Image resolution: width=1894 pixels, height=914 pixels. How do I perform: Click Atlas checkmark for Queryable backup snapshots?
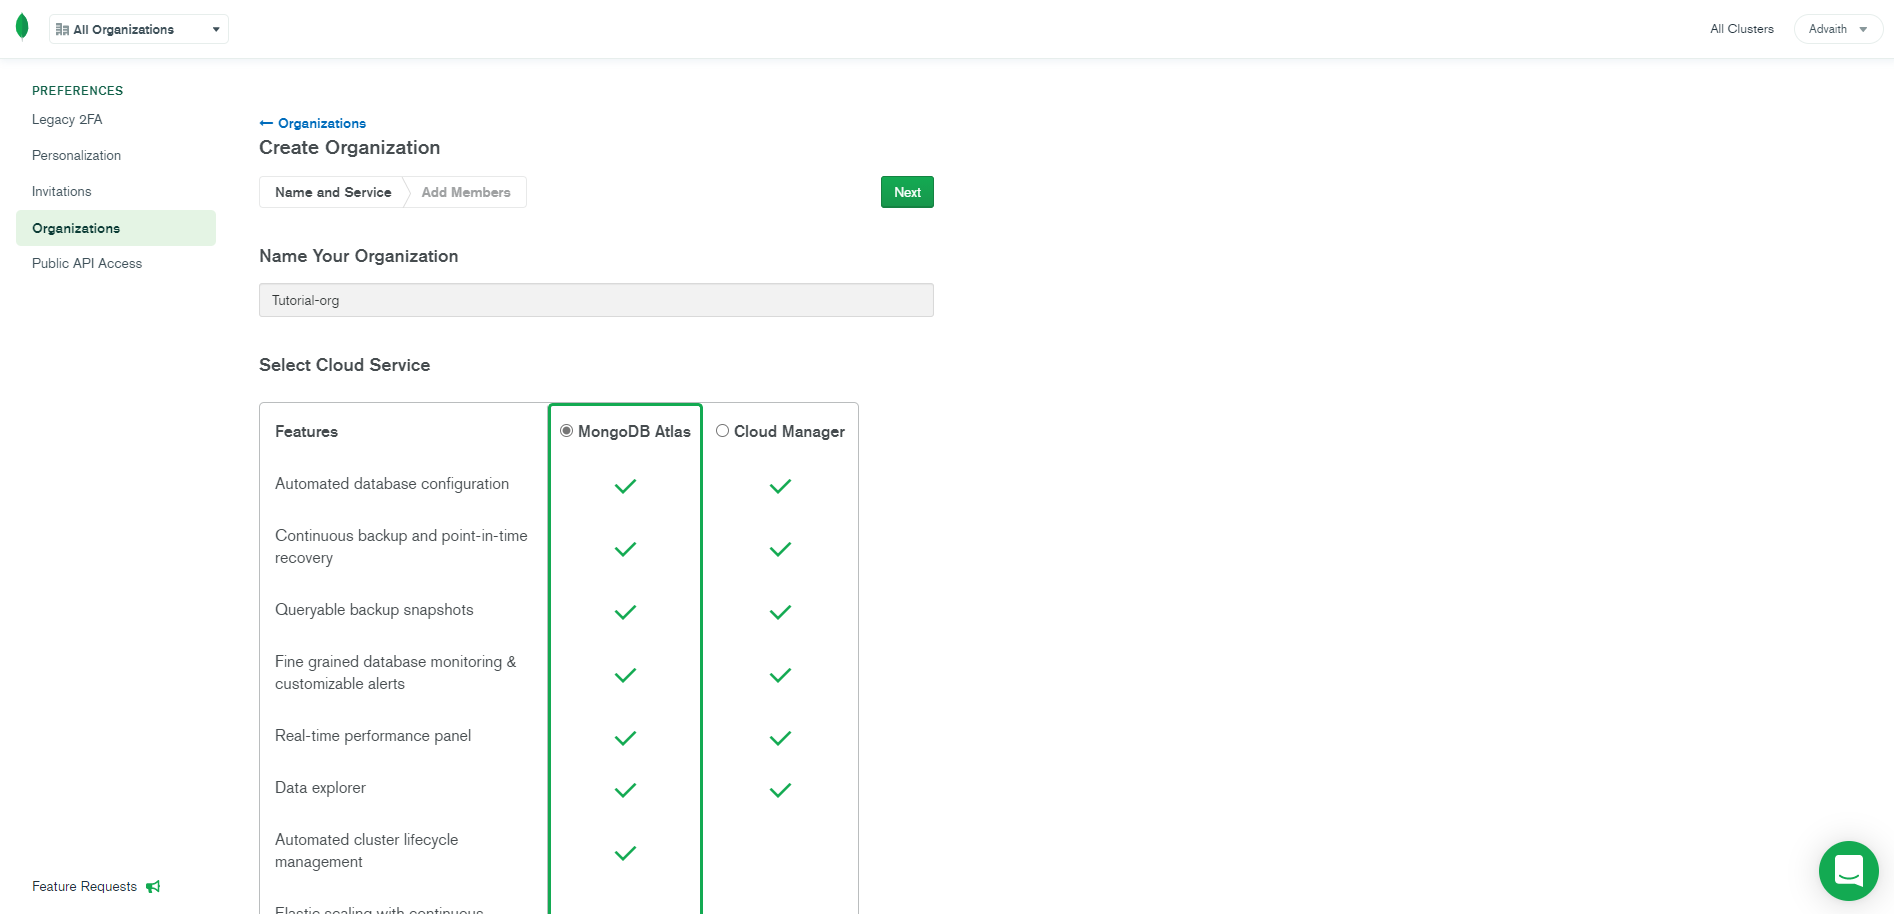coord(625,612)
